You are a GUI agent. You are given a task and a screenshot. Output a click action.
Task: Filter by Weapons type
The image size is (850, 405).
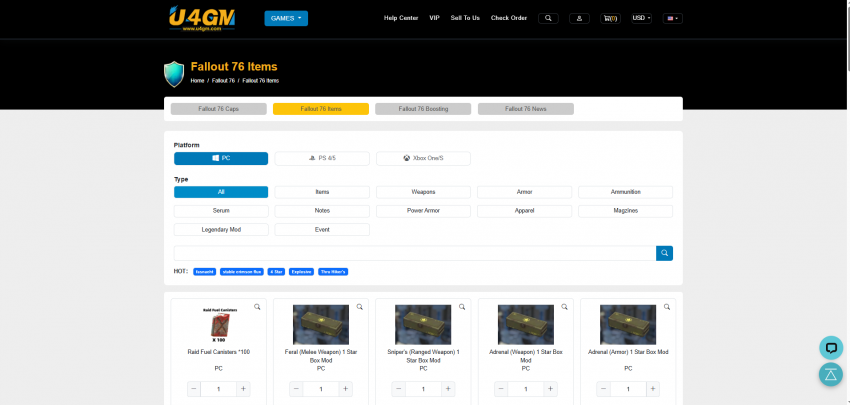[x=423, y=192]
